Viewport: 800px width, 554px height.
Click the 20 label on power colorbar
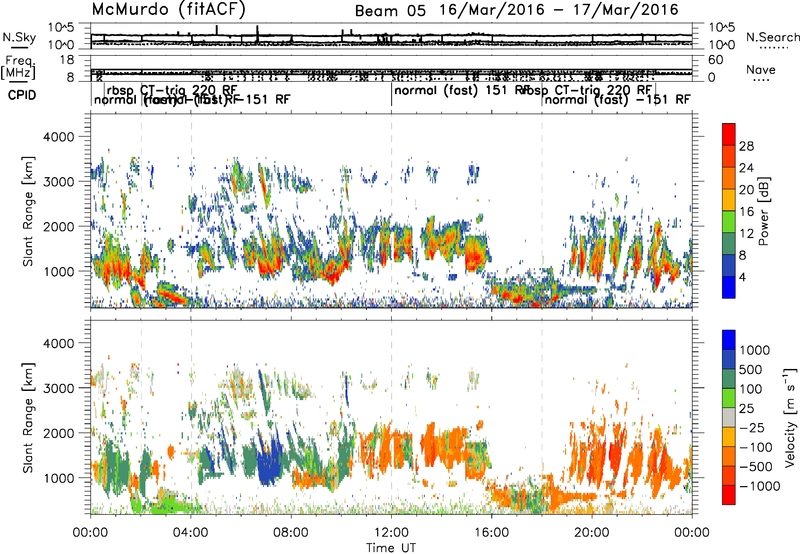tap(746, 190)
